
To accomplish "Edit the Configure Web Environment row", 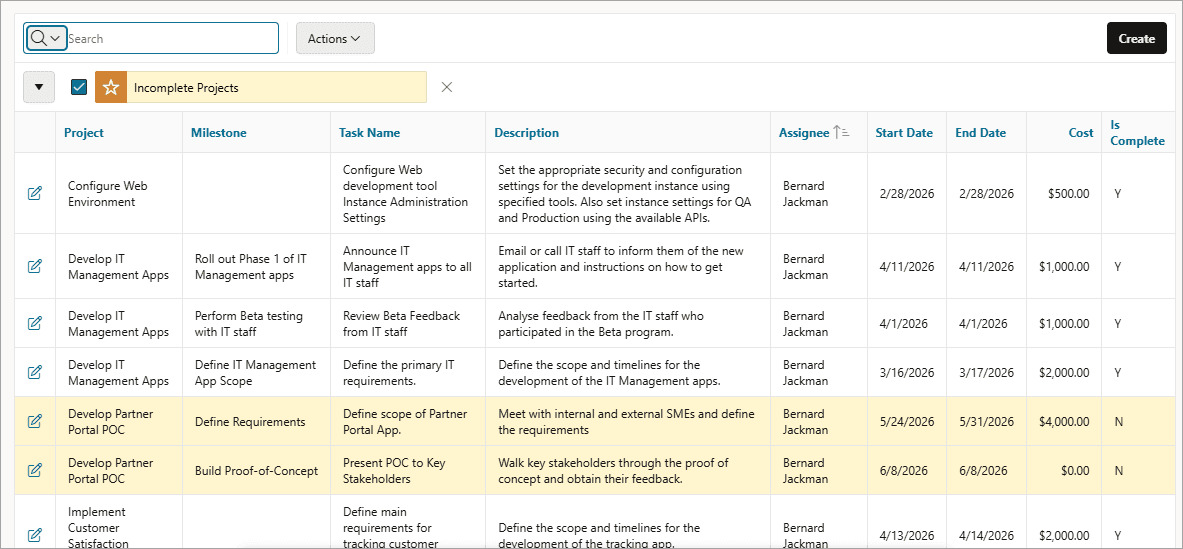I will point(35,194).
